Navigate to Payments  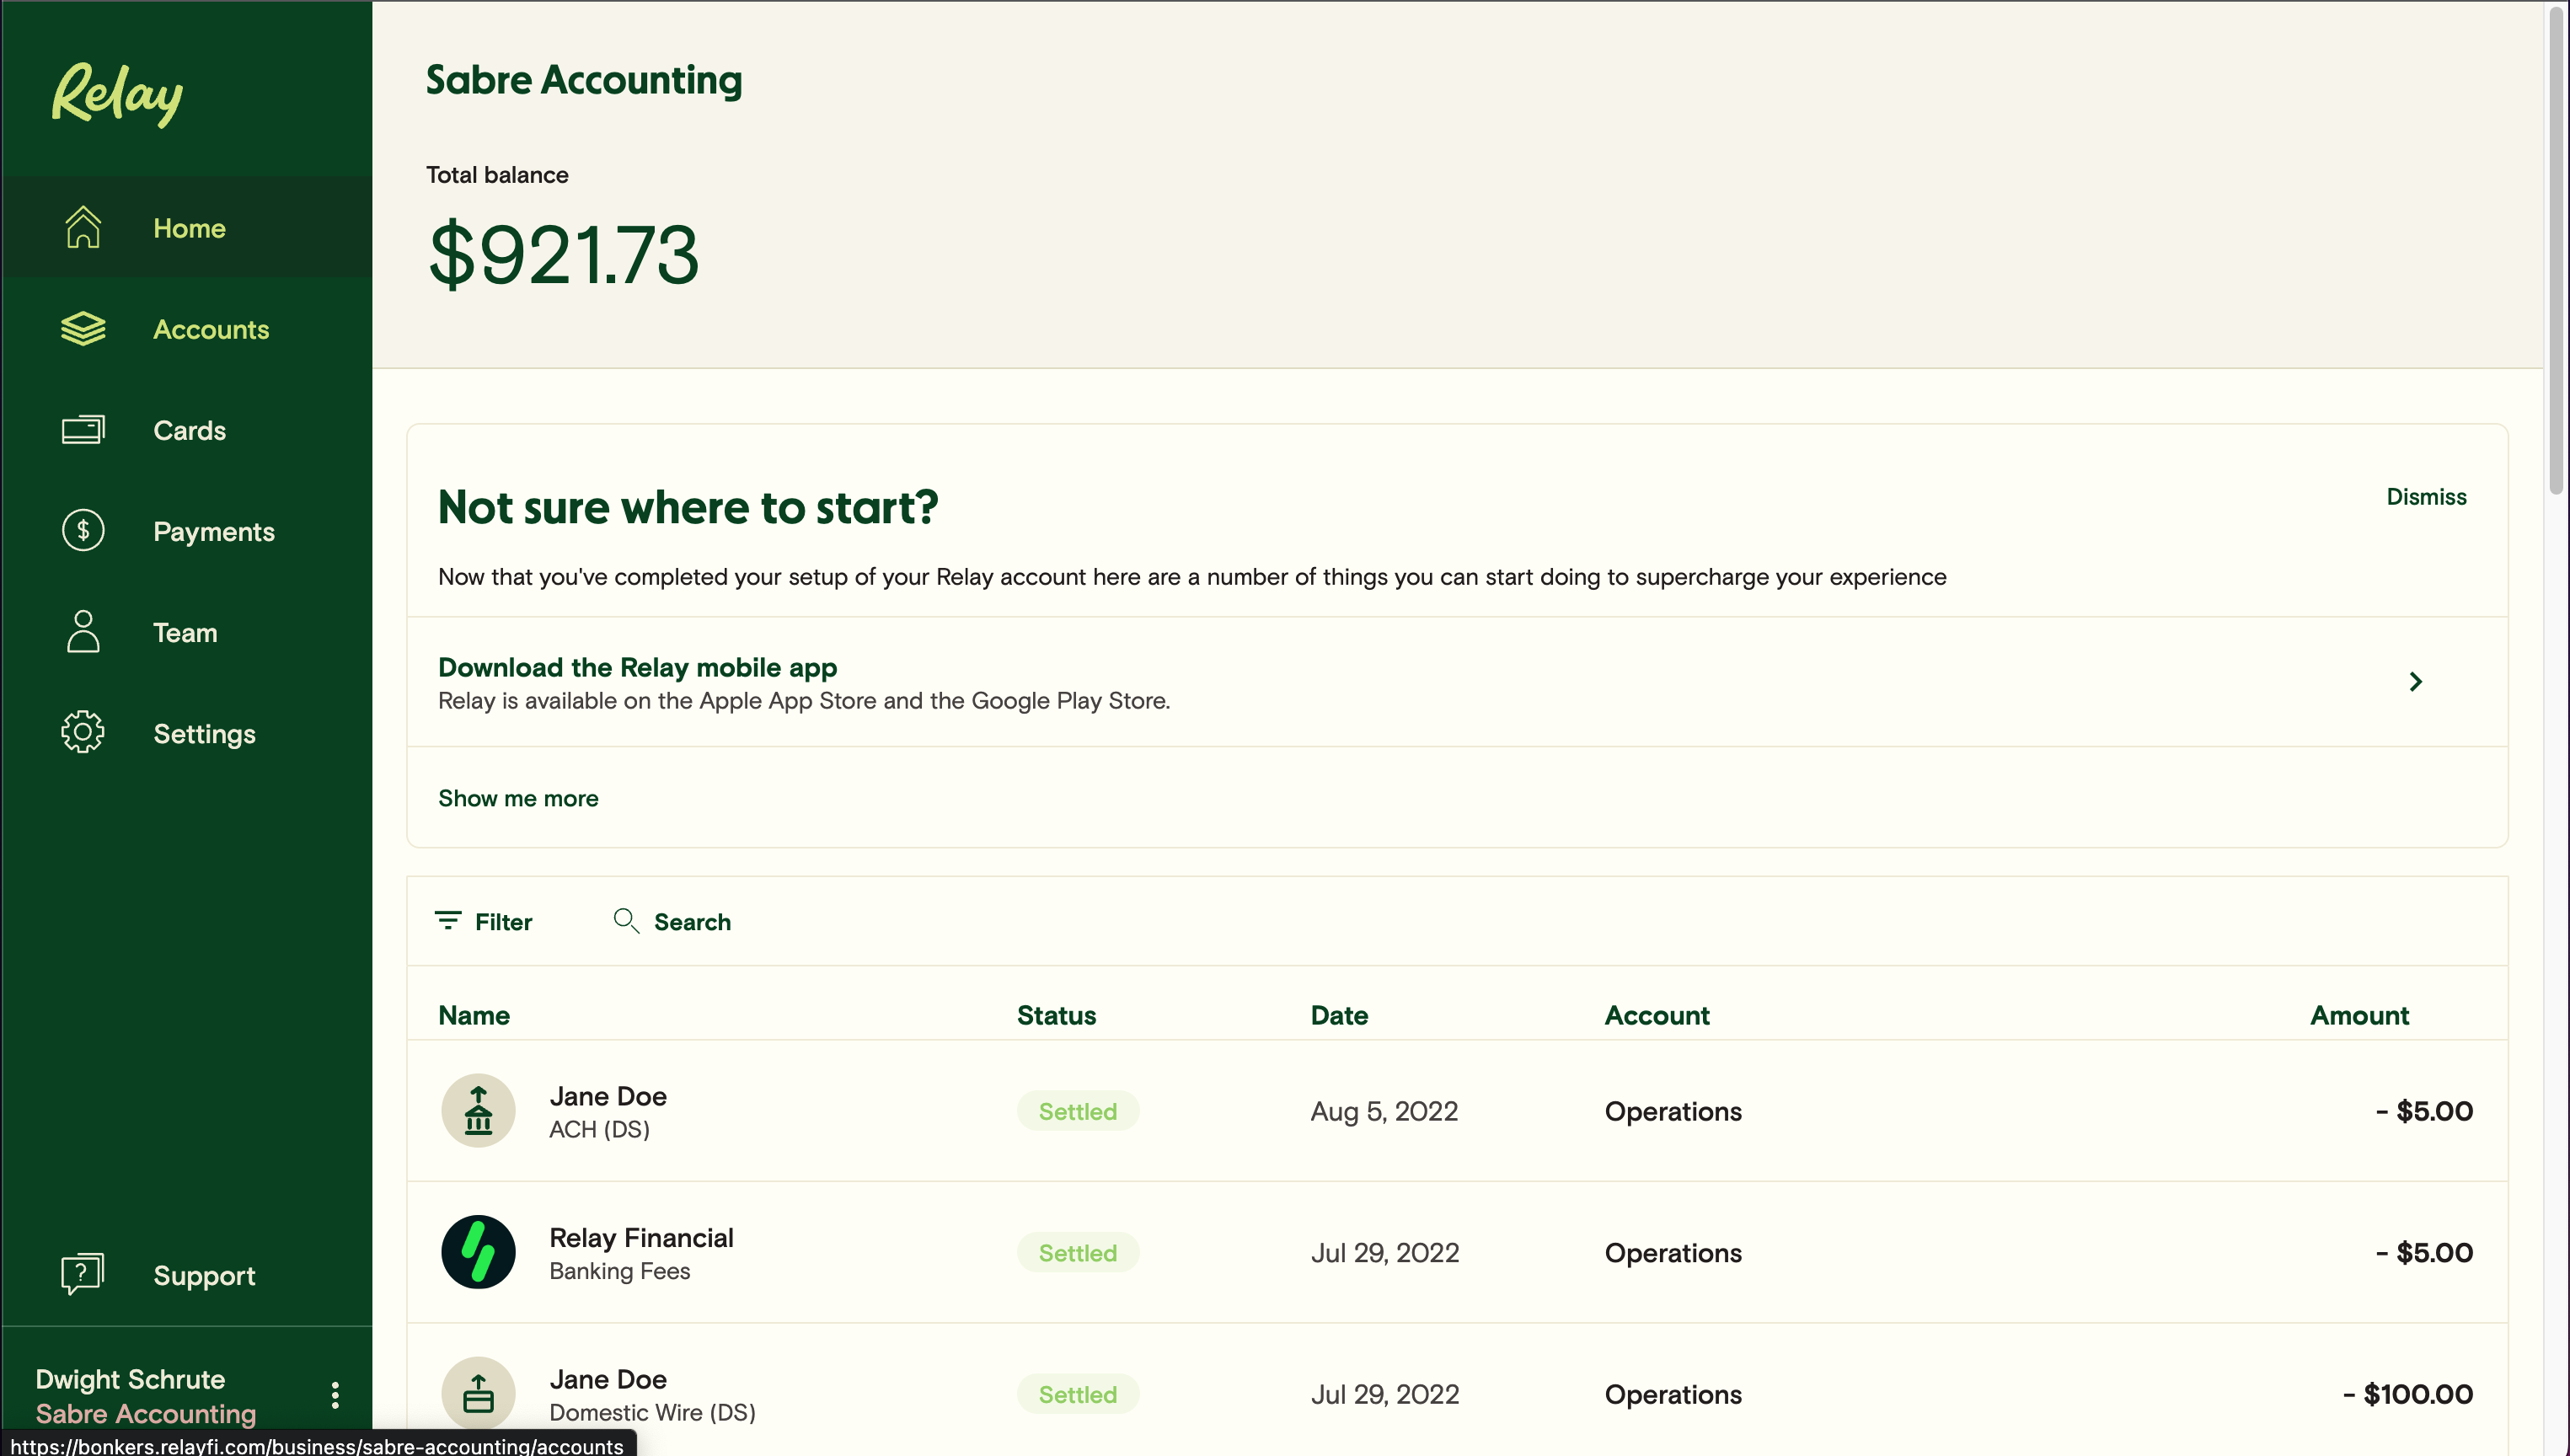coord(187,531)
